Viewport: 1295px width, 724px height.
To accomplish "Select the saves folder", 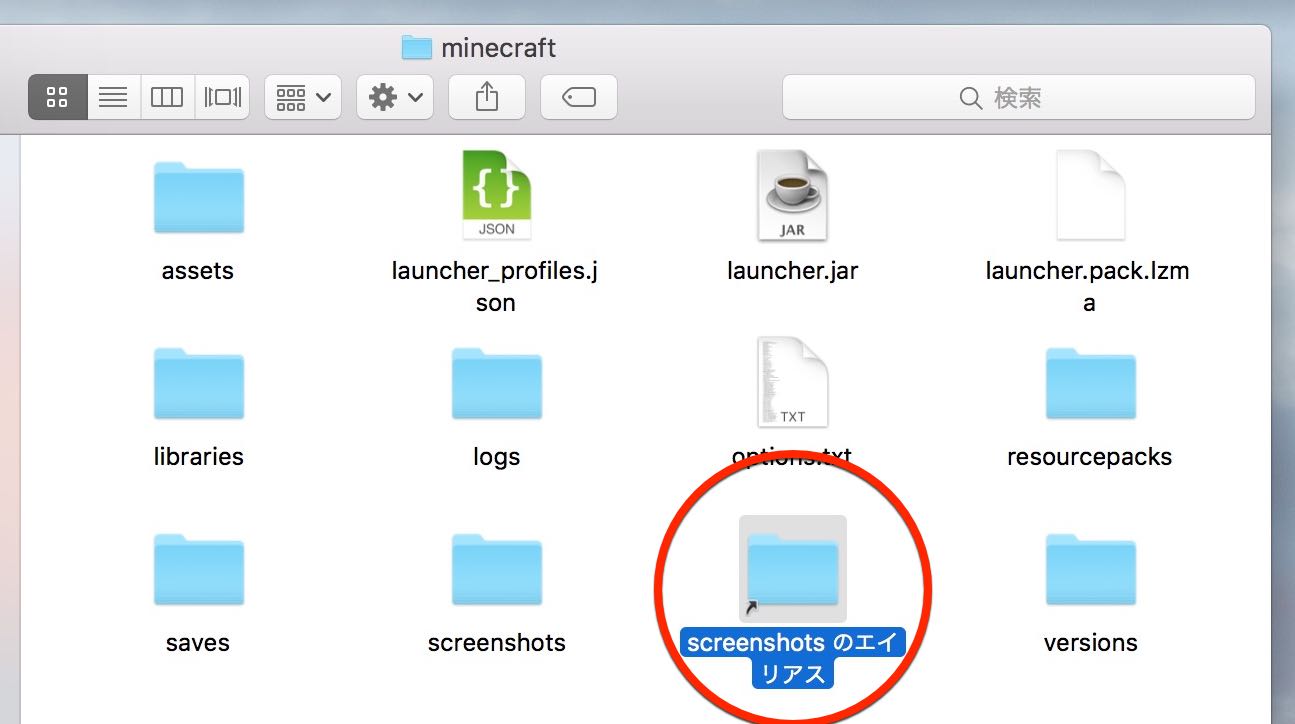I will click(x=198, y=571).
